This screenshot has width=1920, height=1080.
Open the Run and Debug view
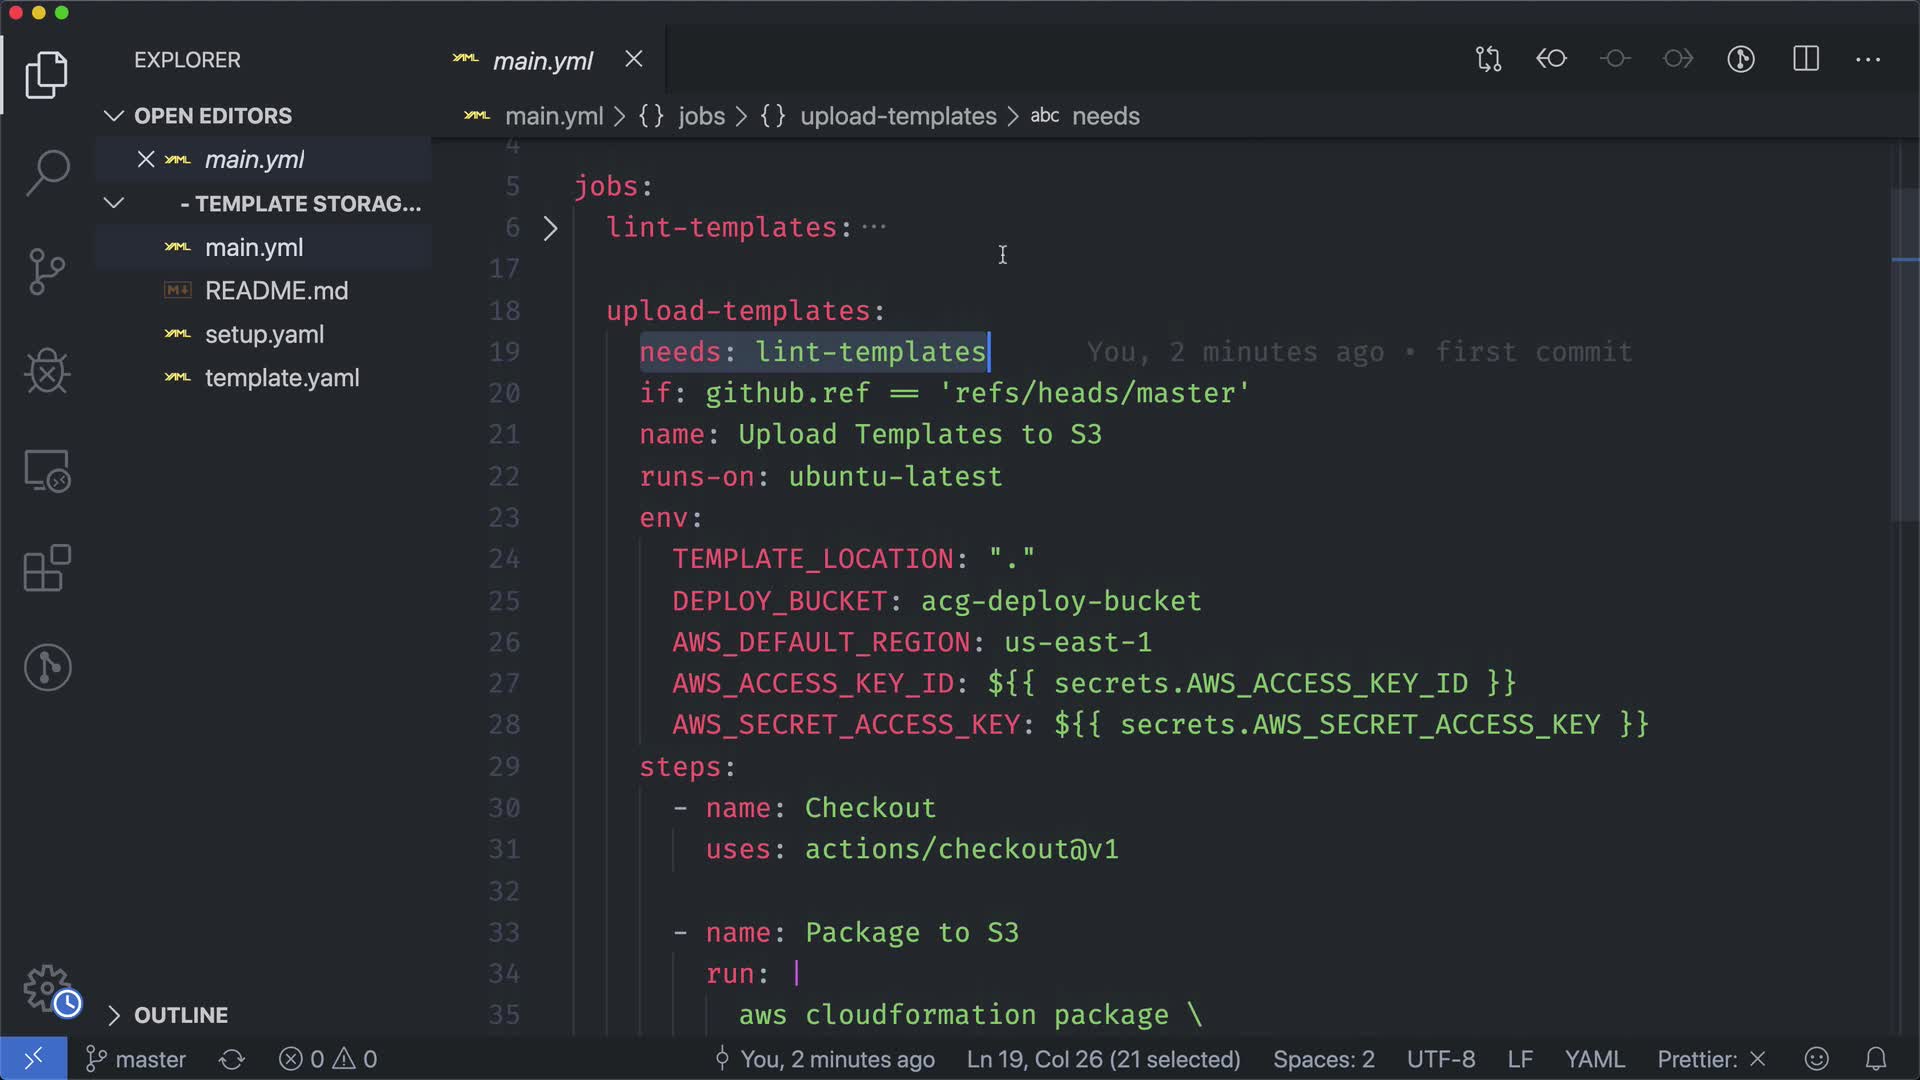coord(47,371)
